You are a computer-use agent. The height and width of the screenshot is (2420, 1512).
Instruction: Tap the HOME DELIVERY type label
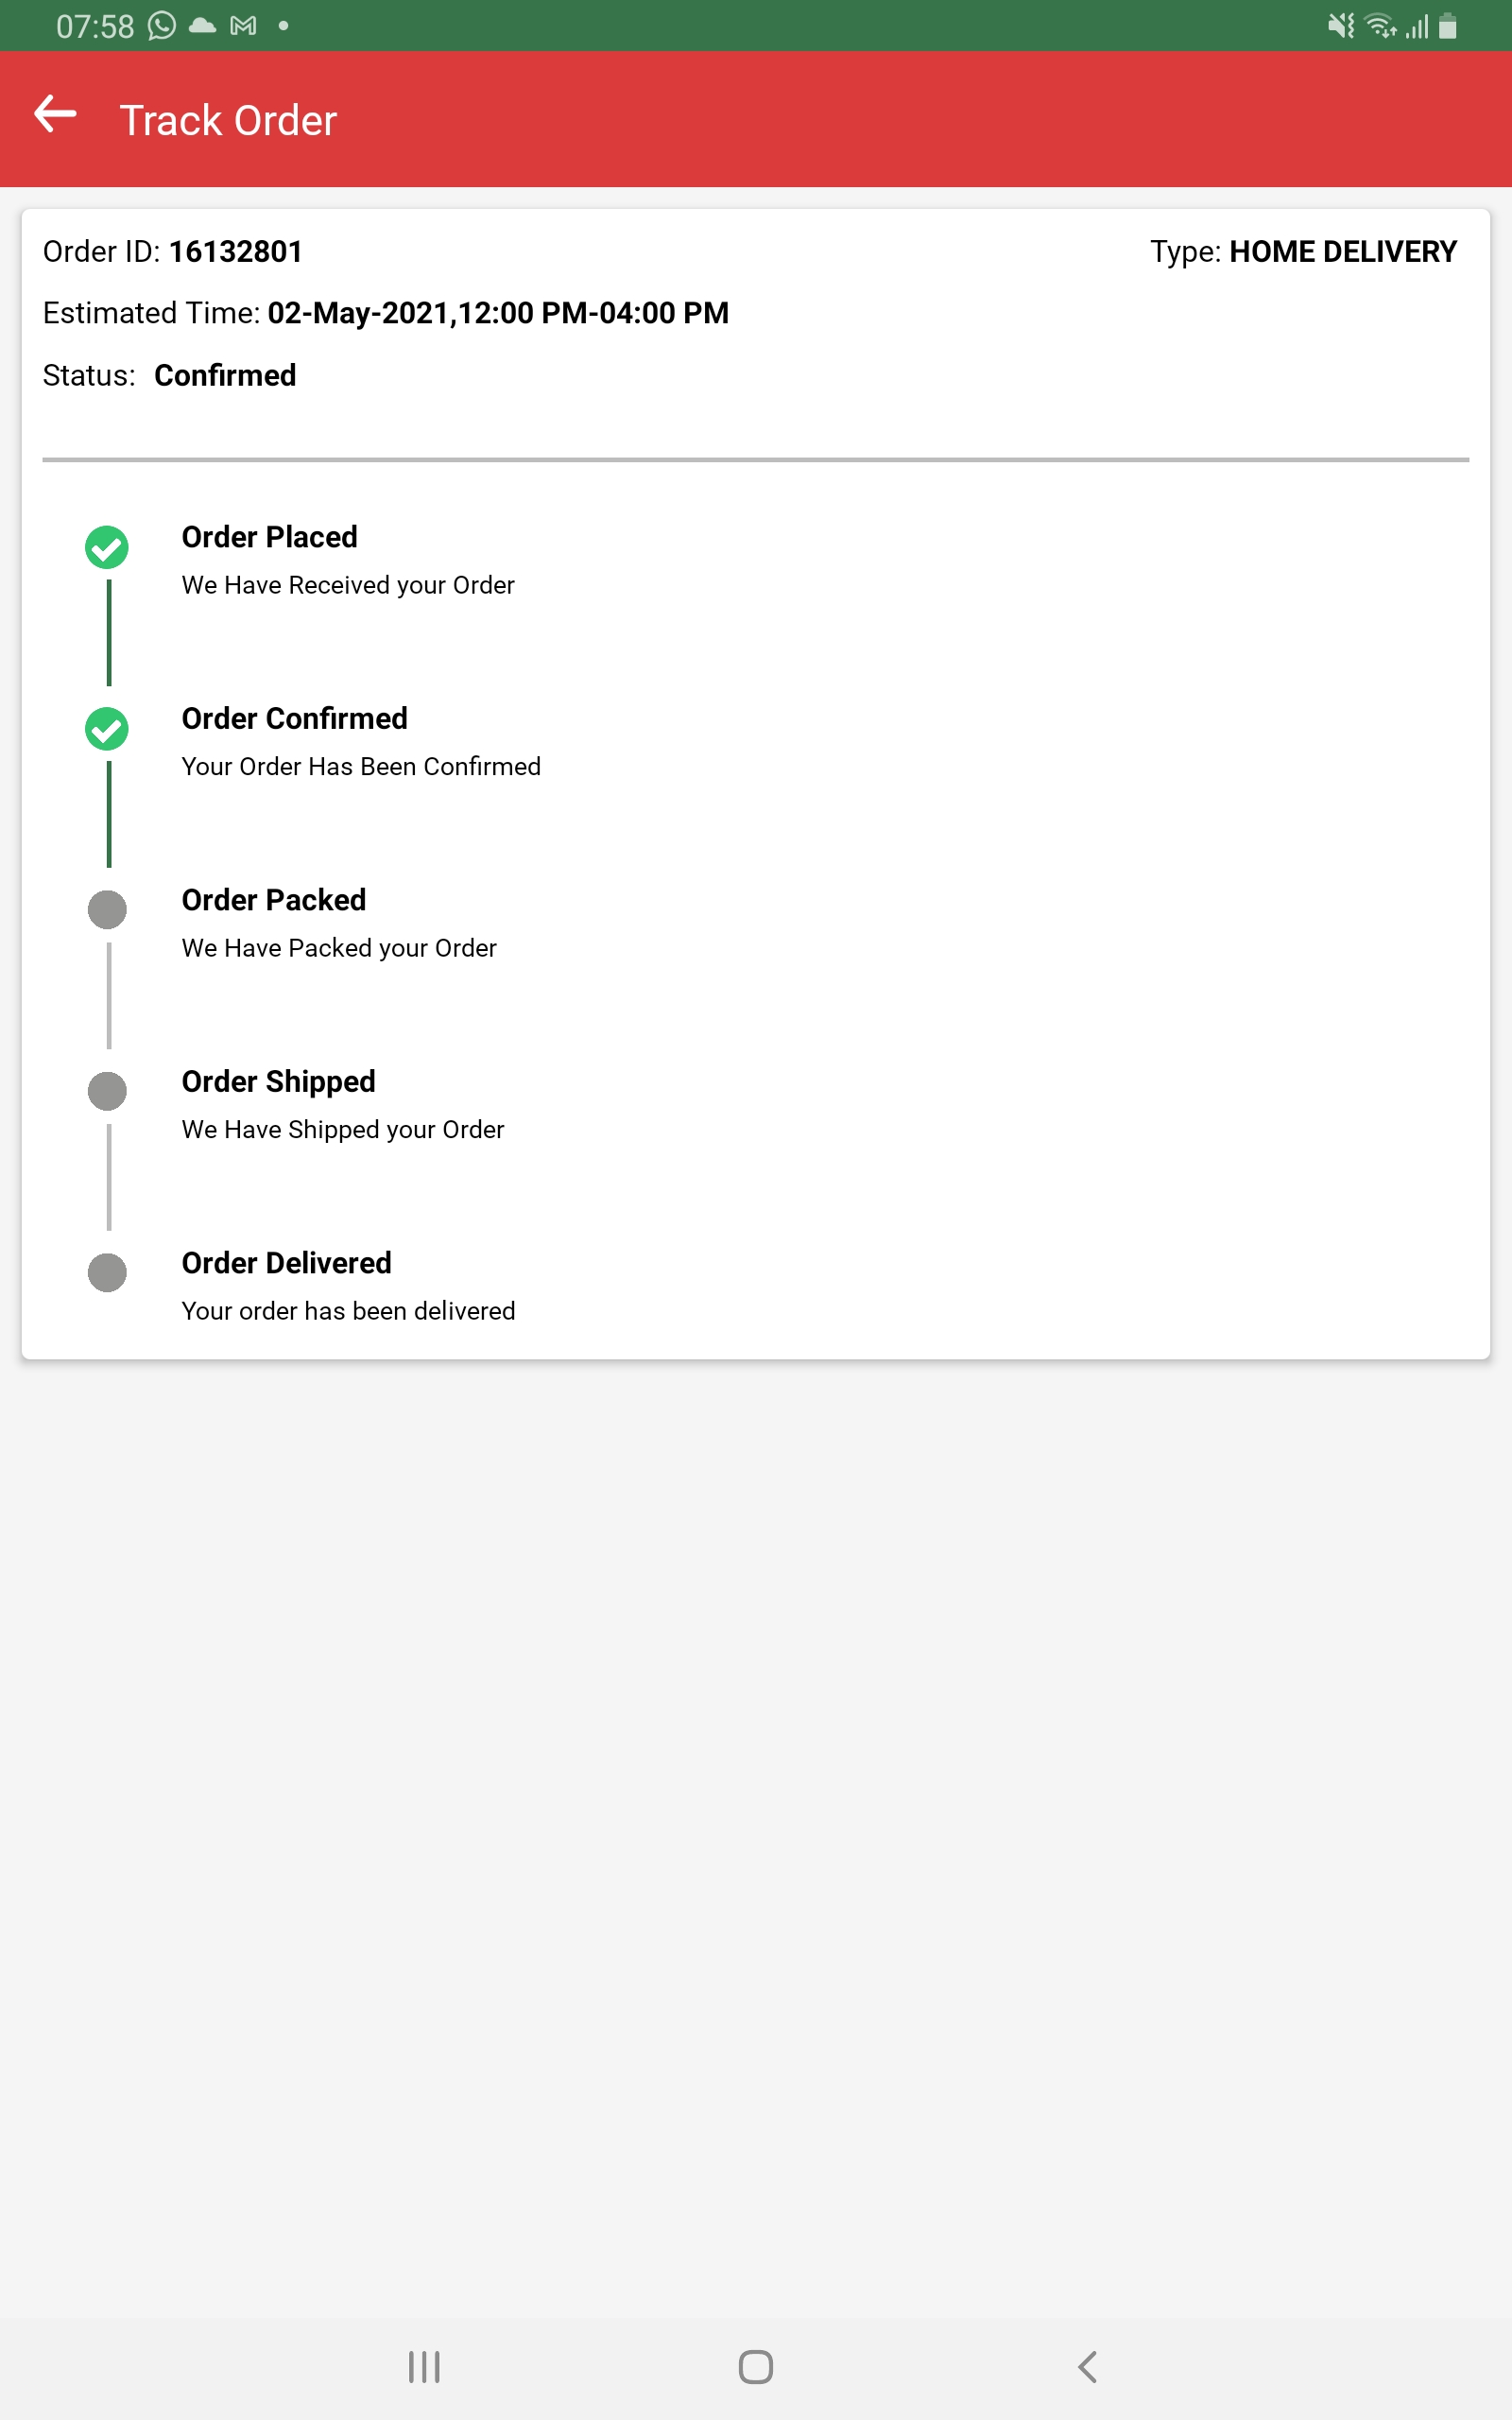click(x=1342, y=252)
